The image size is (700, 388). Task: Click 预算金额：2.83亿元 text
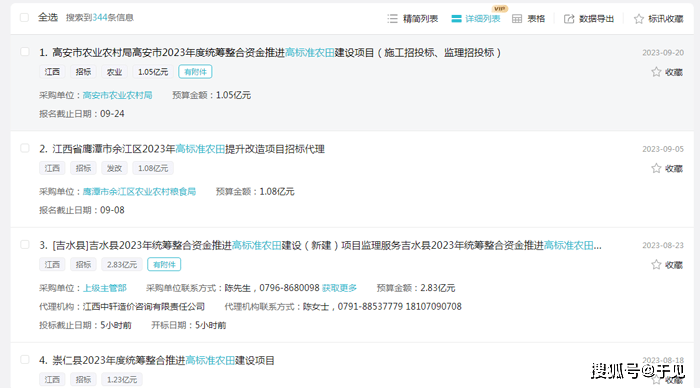(x=416, y=288)
